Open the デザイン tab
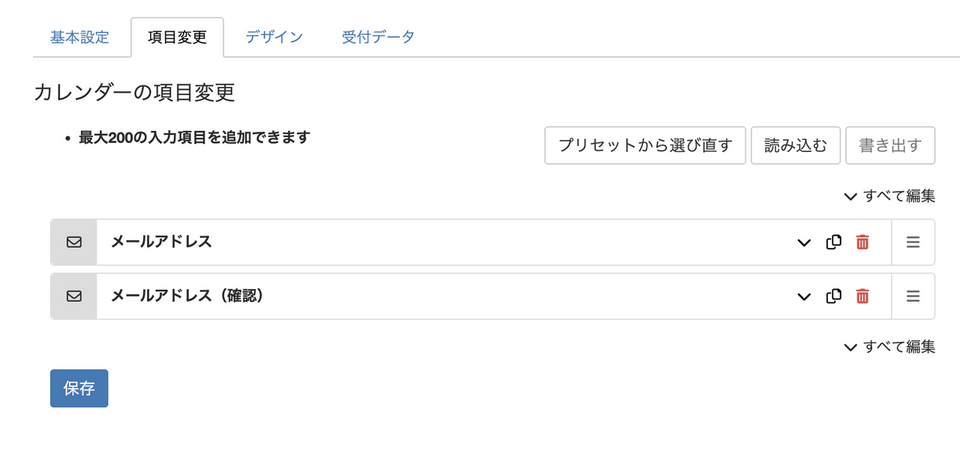Viewport: 960px width, 453px height. [x=274, y=37]
